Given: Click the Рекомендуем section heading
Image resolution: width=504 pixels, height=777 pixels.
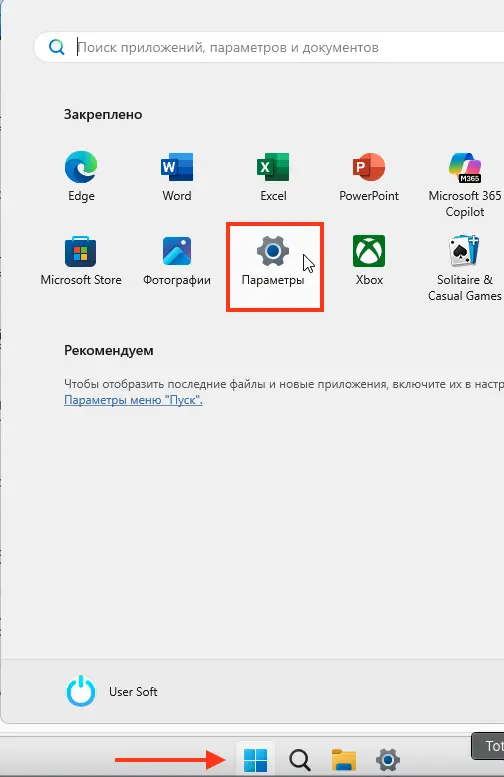Looking at the screenshot, I should 109,350.
